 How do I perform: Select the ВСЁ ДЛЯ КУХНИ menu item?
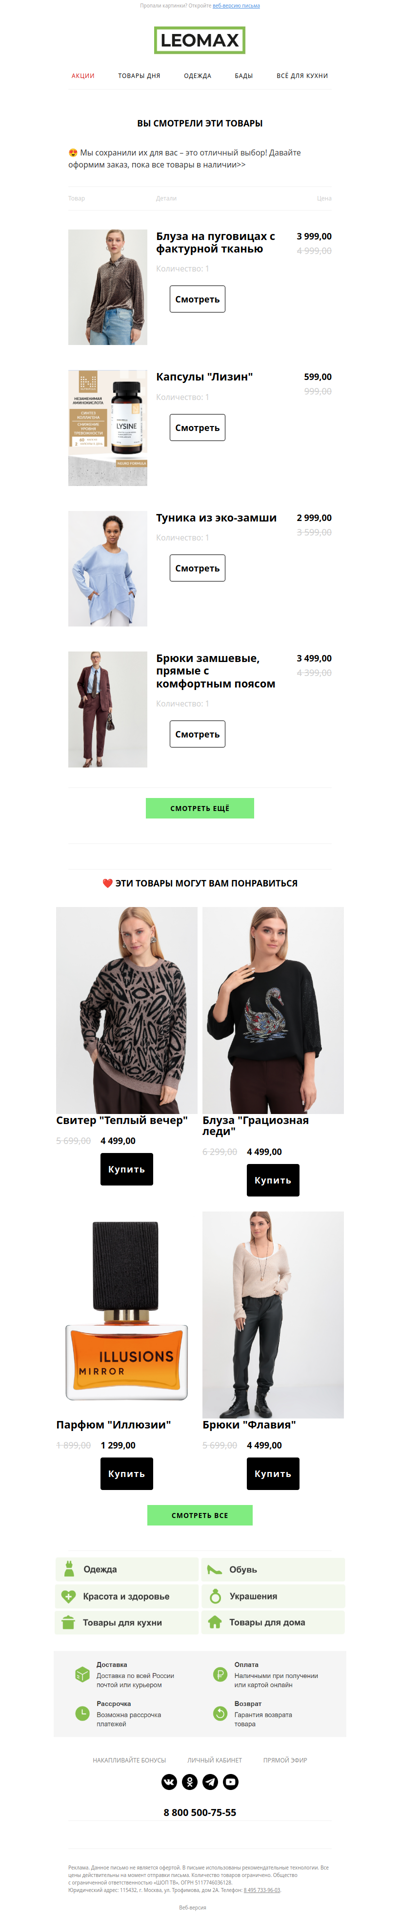click(302, 76)
